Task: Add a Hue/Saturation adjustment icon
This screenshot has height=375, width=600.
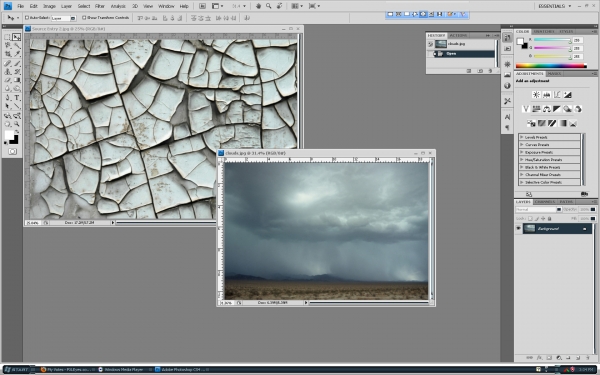Action: click(x=536, y=109)
